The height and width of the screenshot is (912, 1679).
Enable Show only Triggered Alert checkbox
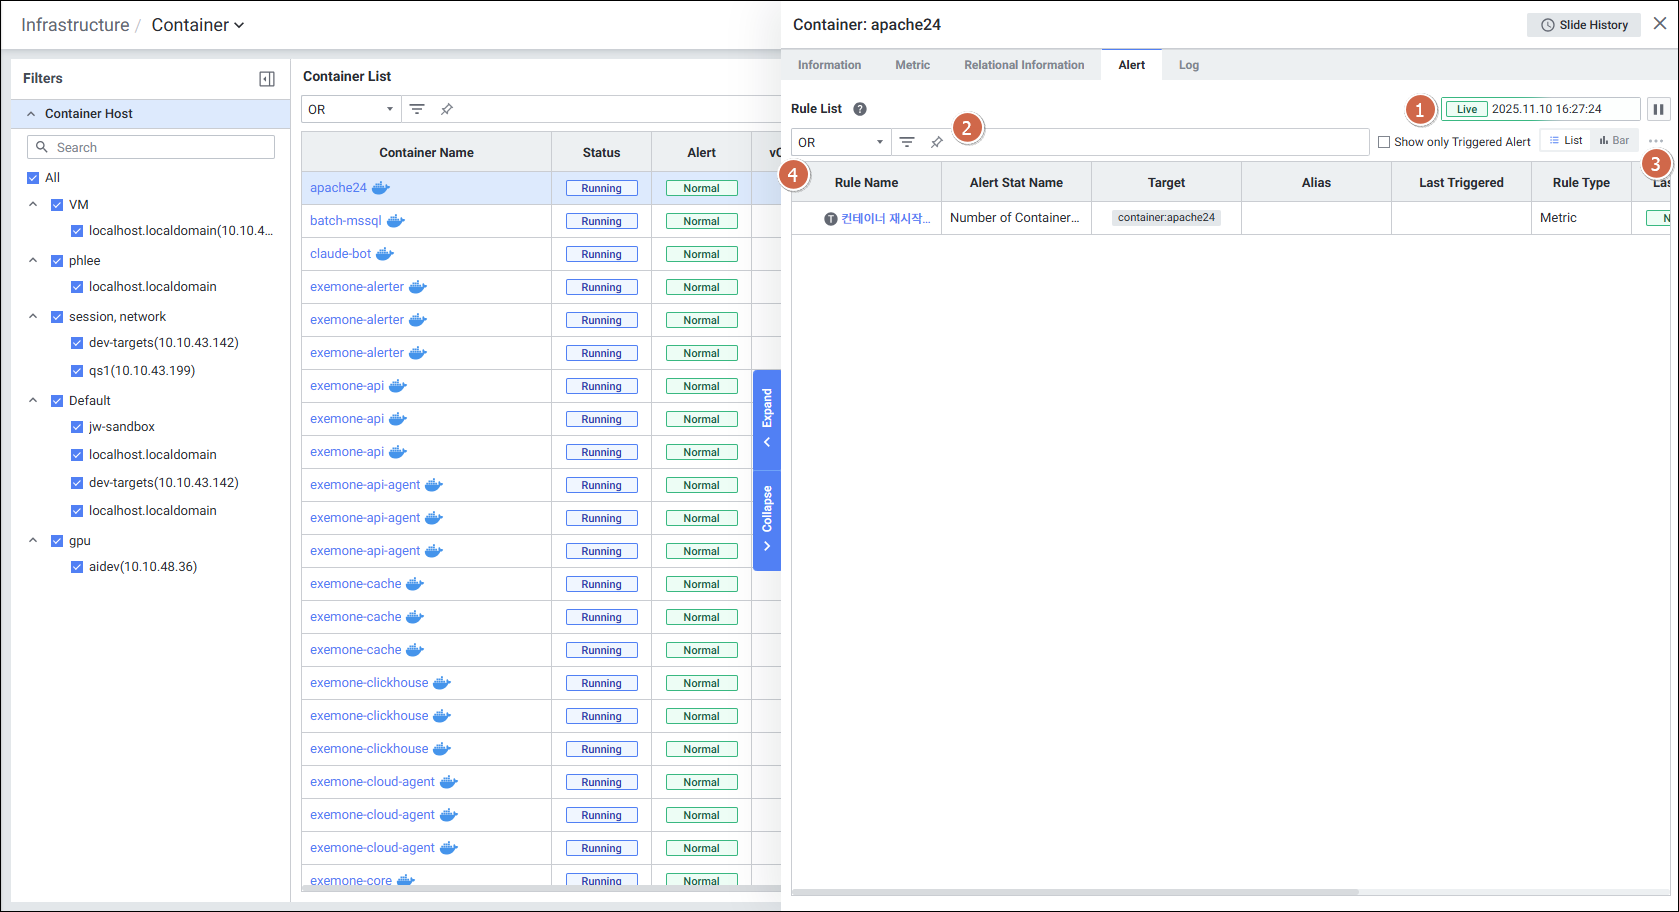tap(1384, 142)
